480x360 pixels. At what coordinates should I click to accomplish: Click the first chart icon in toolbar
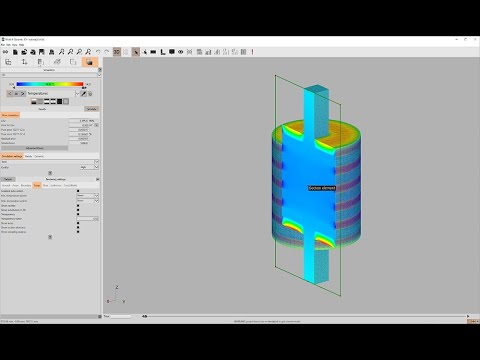[x=199, y=52]
